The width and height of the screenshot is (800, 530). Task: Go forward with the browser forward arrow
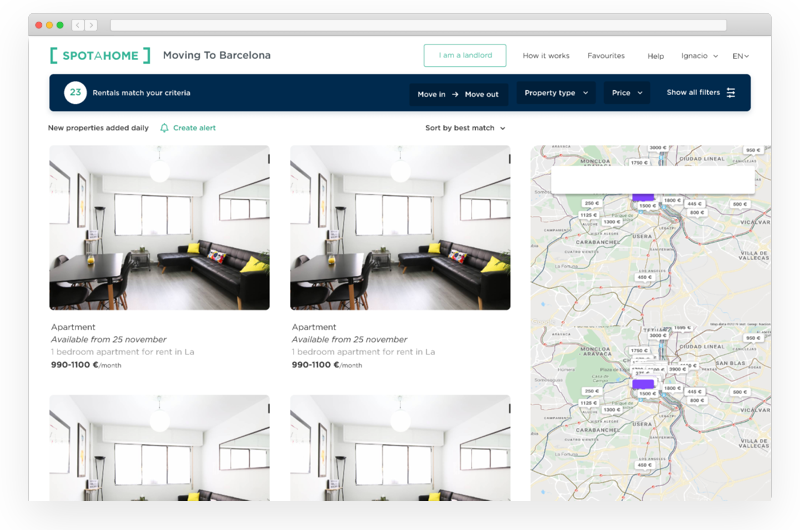pos(91,25)
